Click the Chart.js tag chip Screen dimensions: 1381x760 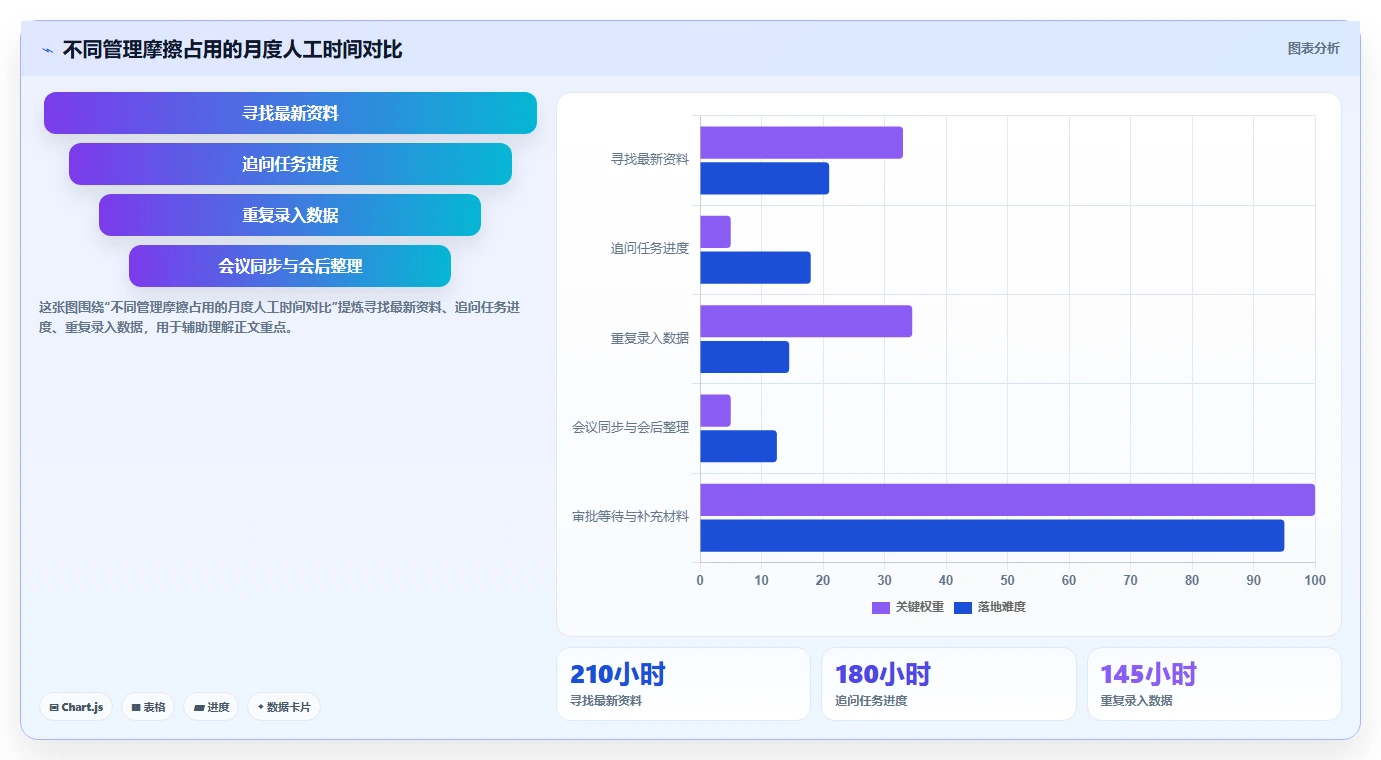76,707
